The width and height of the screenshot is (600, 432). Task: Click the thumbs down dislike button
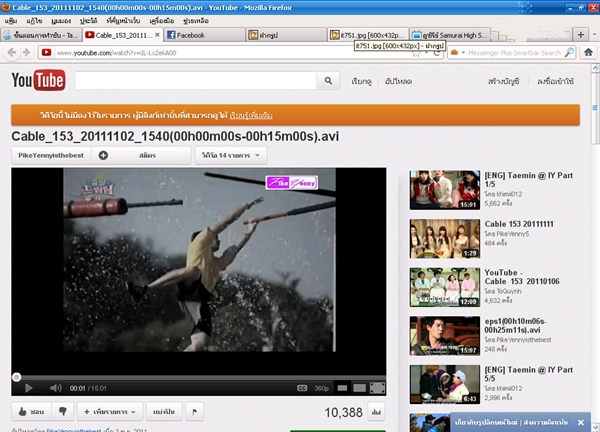coord(63,412)
